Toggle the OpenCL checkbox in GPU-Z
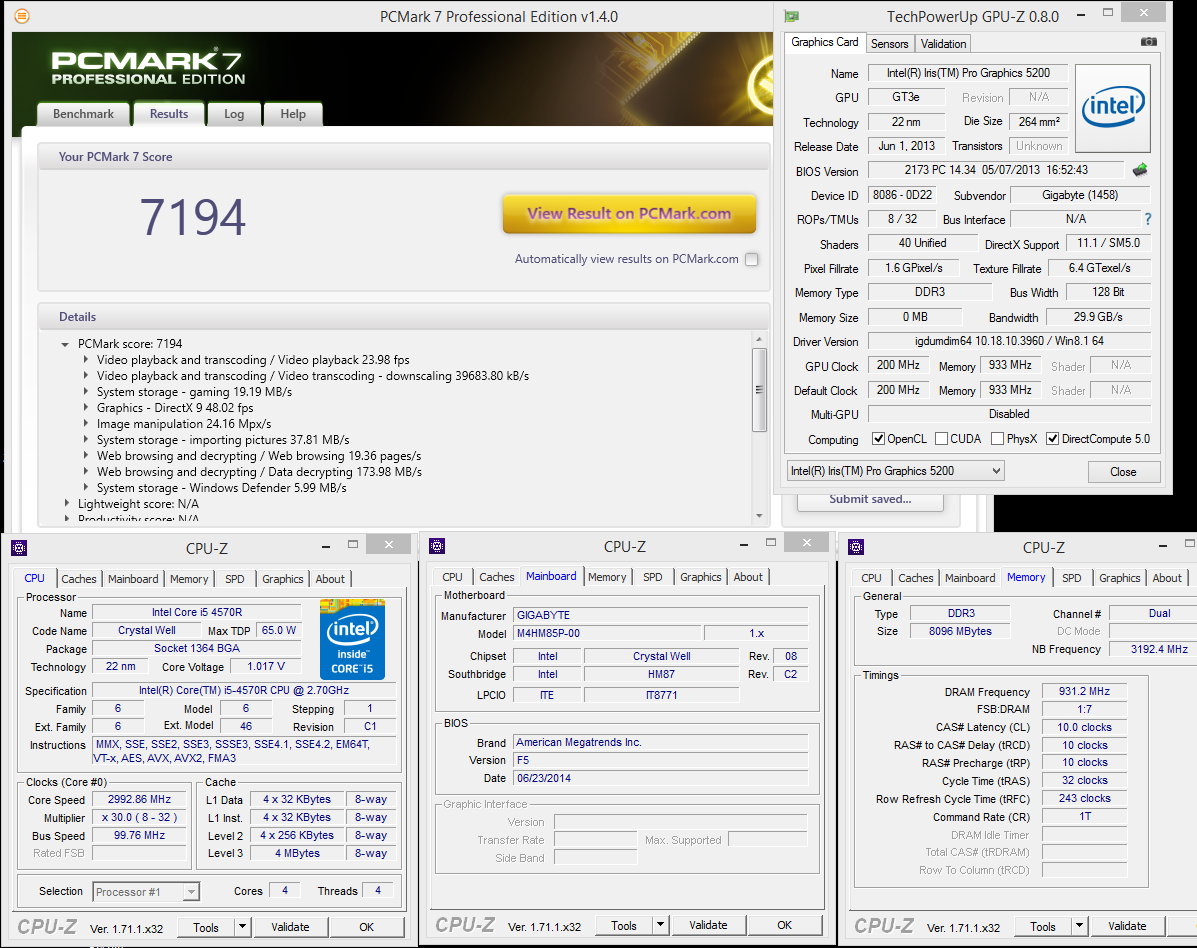 (x=879, y=438)
